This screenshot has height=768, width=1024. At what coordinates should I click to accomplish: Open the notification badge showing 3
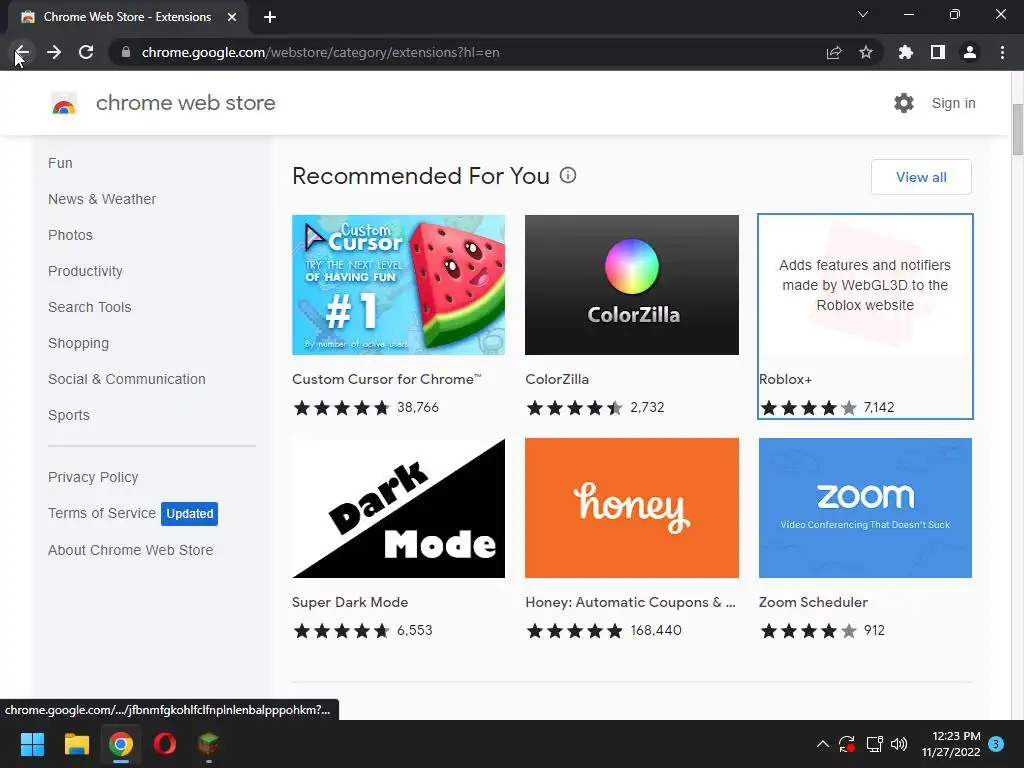pos(996,744)
